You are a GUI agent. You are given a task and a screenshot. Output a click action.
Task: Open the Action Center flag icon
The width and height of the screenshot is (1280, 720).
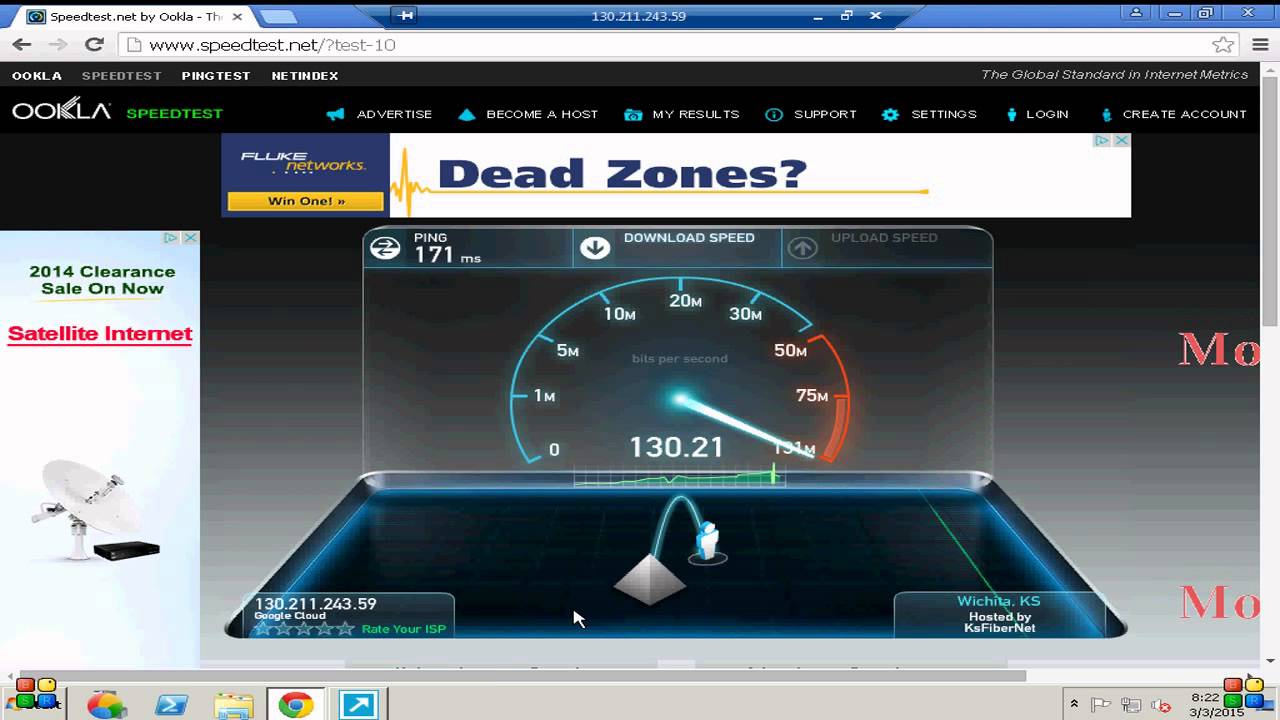(x=1100, y=705)
